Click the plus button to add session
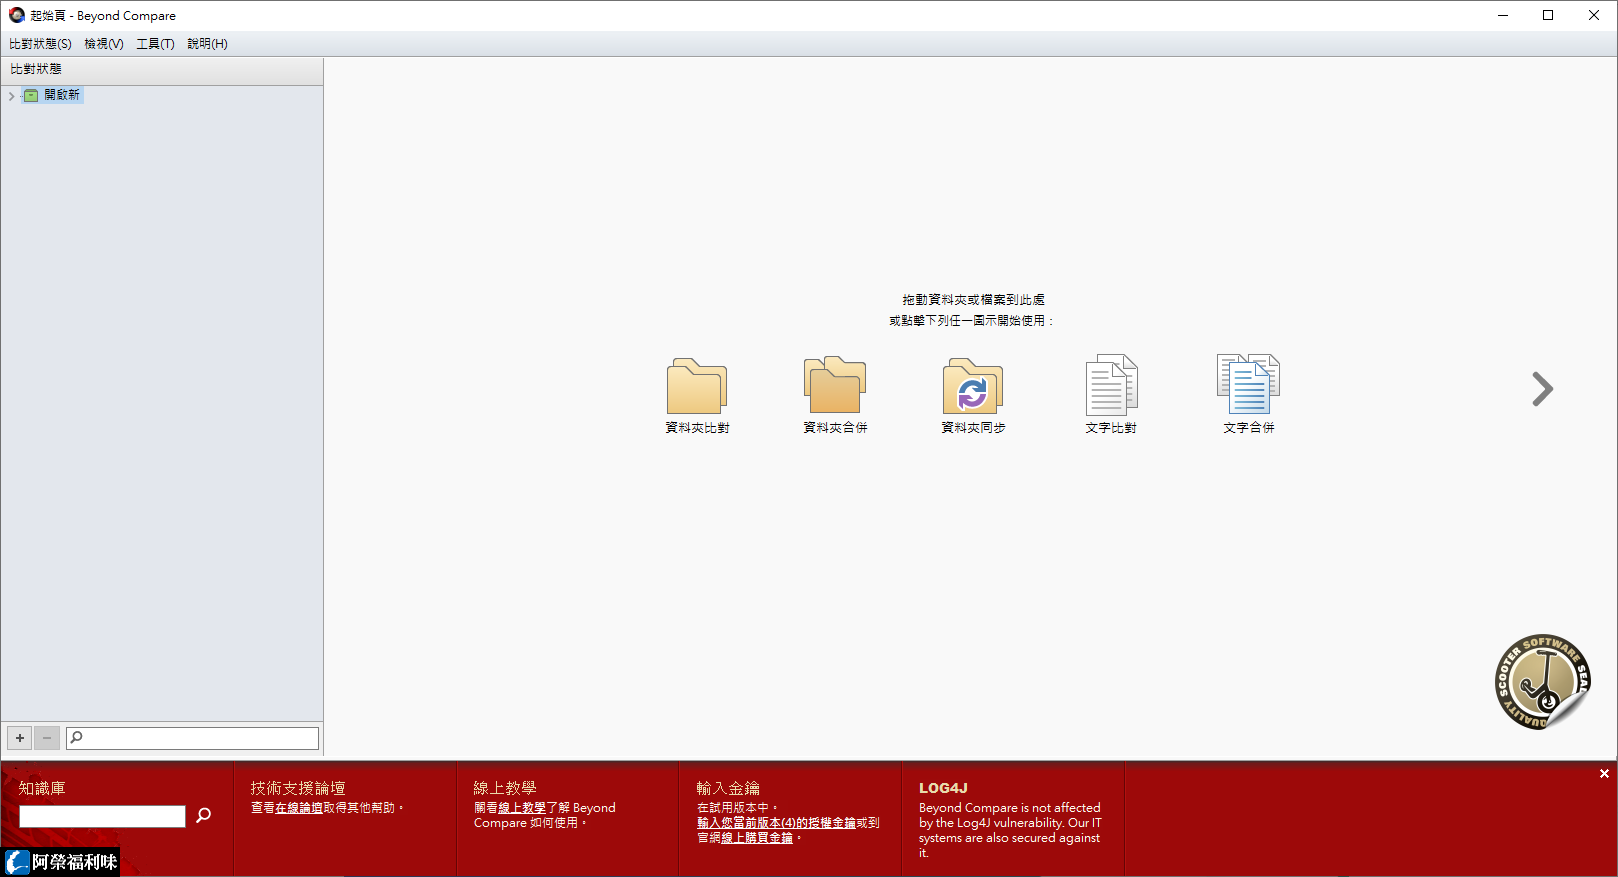The height and width of the screenshot is (877, 1618). (20, 738)
